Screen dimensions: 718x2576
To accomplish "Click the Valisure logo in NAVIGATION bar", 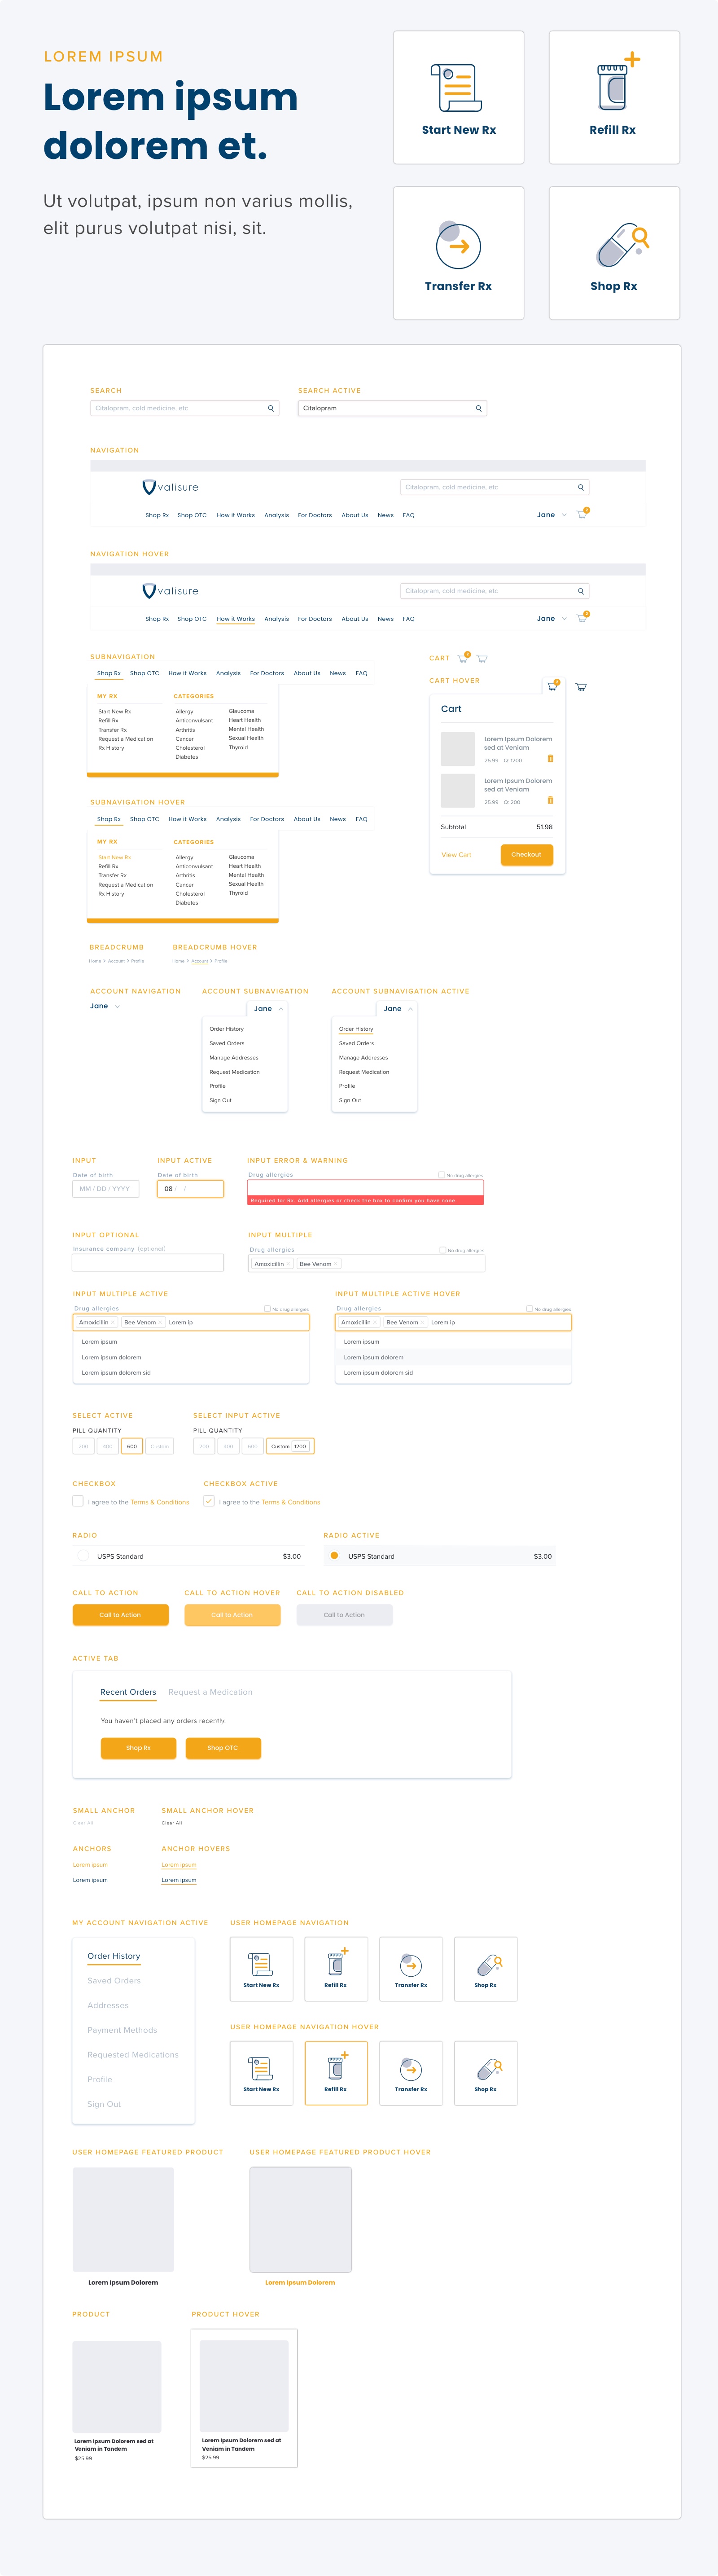I will click(x=170, y=487).
